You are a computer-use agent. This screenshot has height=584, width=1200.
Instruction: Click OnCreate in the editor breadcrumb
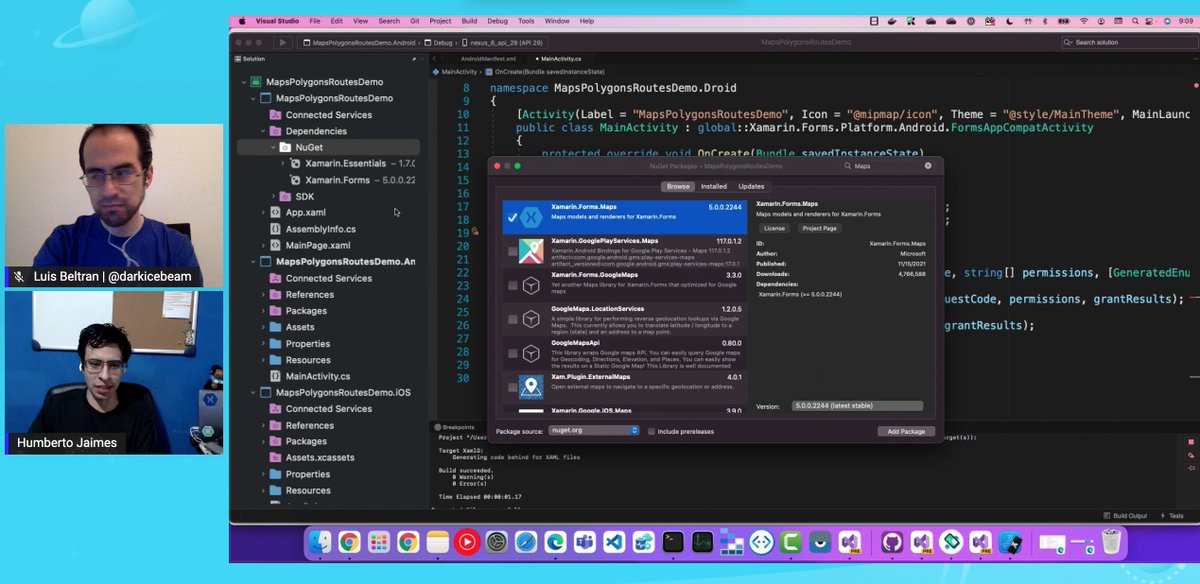pos(549,72)
